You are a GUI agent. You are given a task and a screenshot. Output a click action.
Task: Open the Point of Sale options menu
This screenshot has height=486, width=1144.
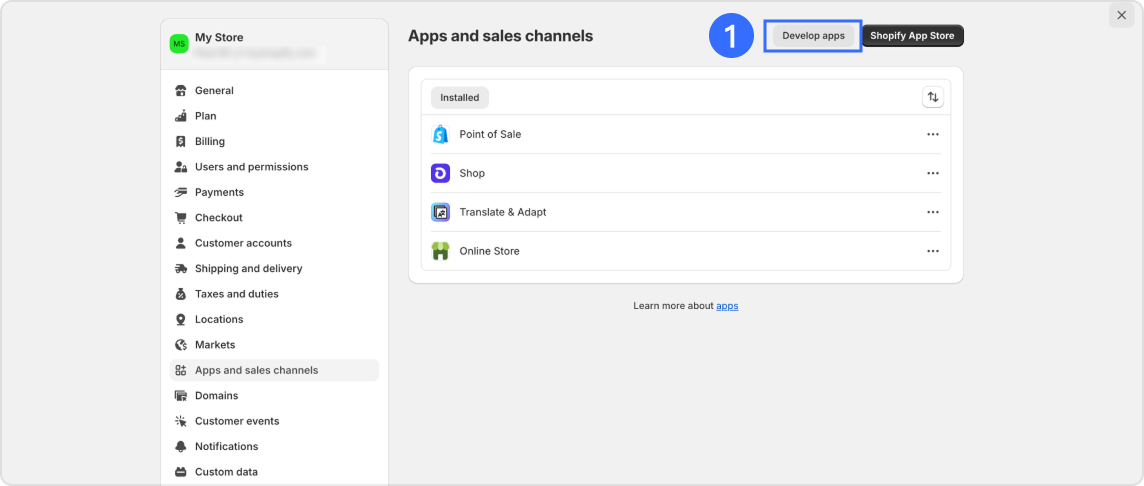pyautogui.click(x=932, y=134)
